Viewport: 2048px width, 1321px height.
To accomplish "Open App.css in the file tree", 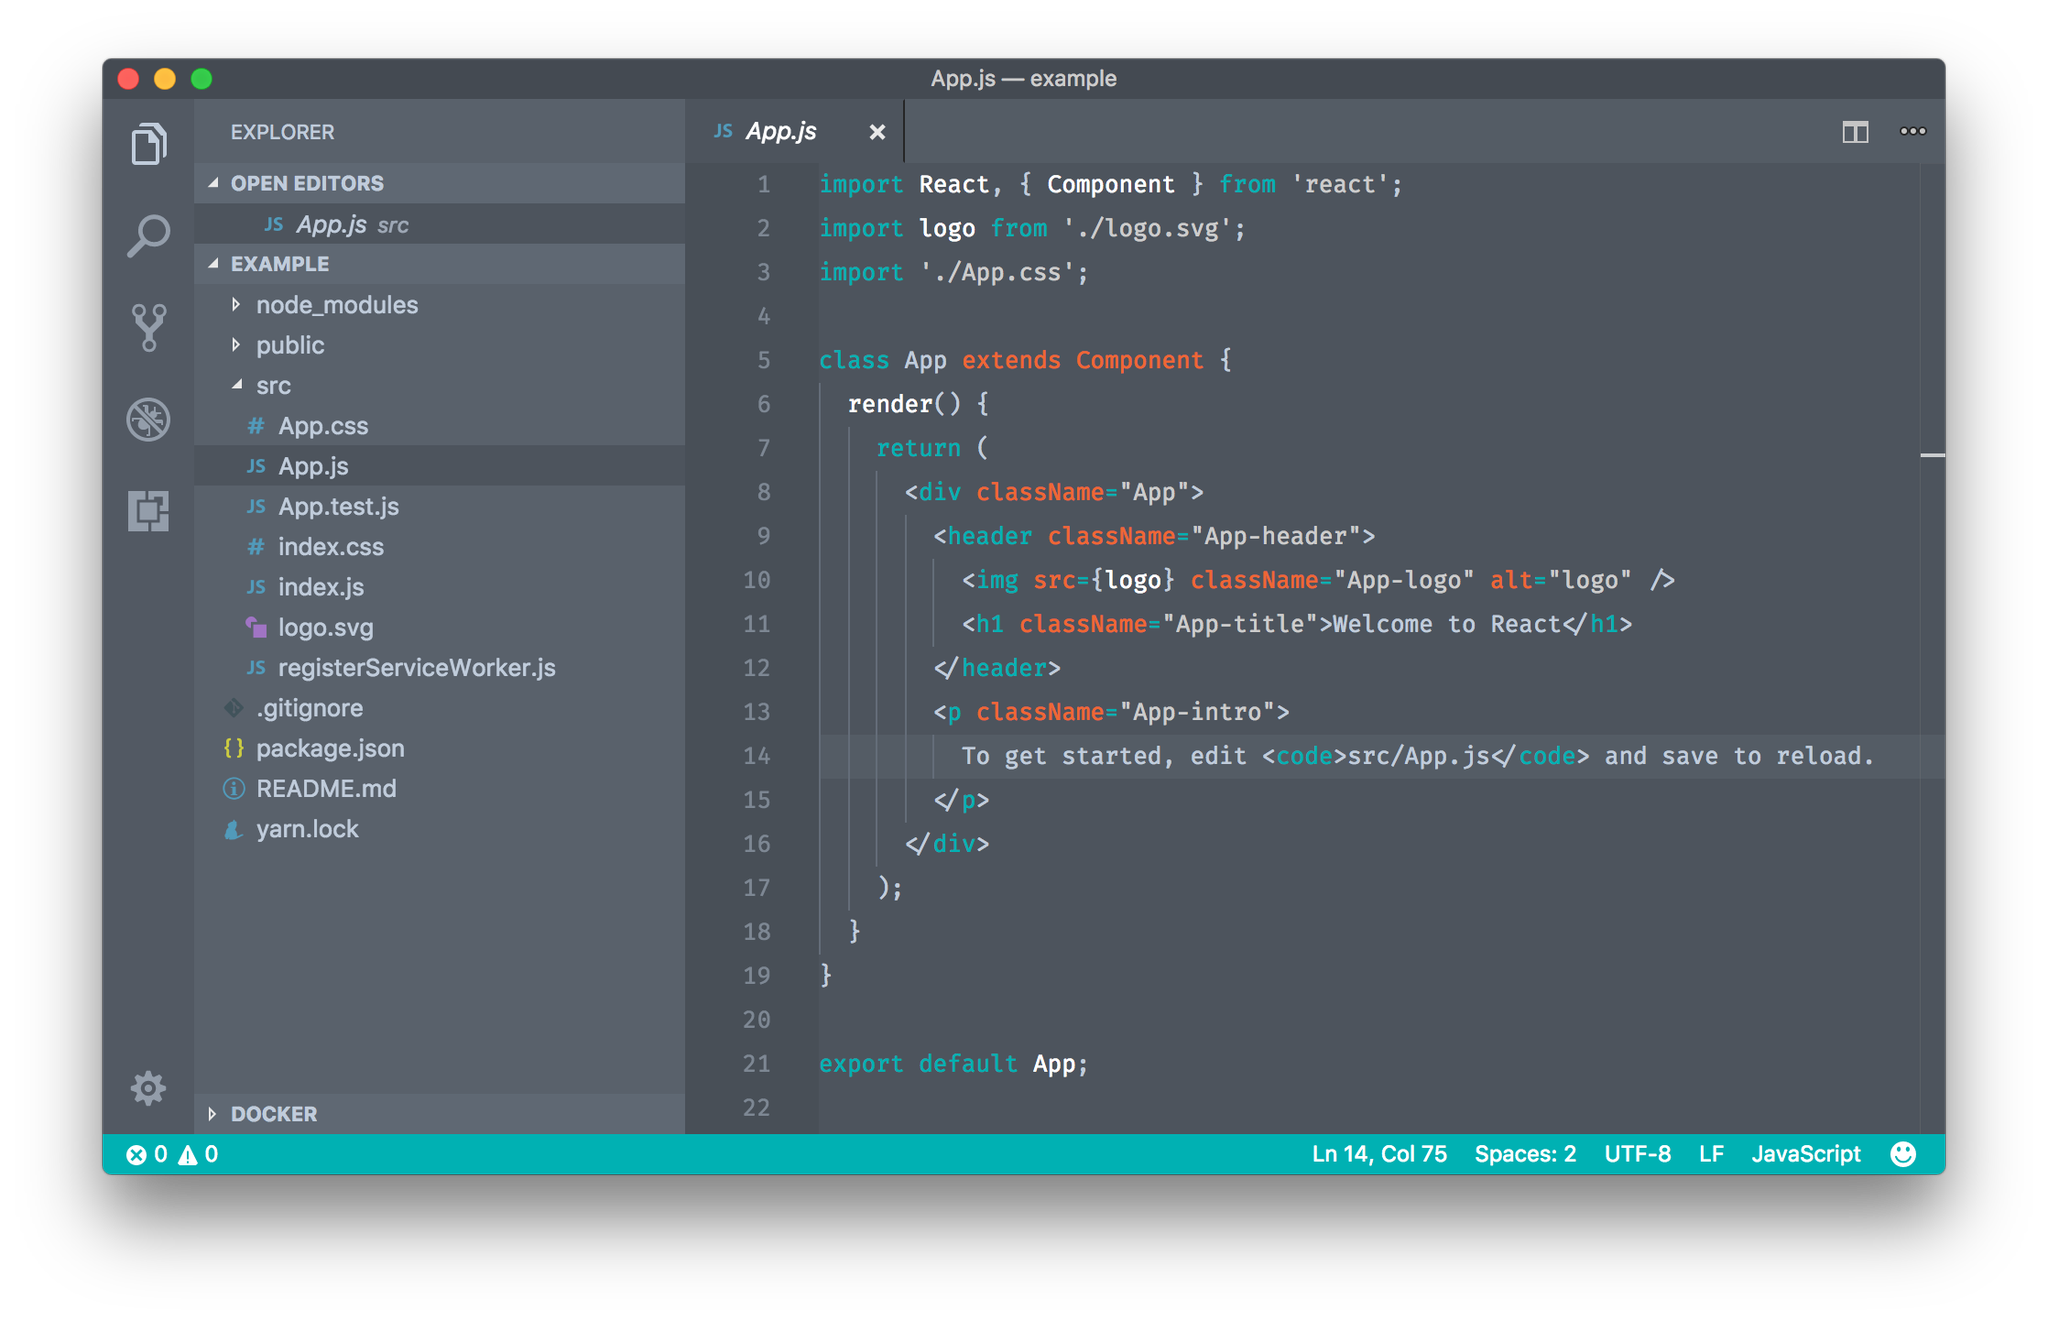I will [440, 426].
